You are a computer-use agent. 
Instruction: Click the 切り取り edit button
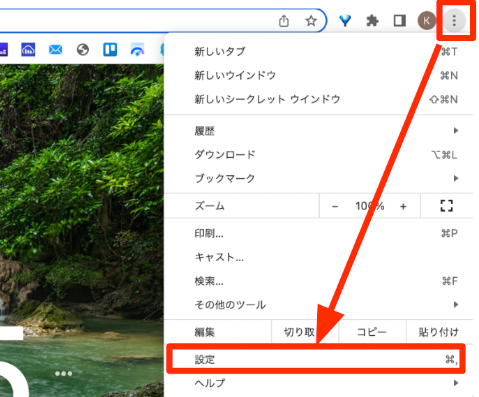305,332
